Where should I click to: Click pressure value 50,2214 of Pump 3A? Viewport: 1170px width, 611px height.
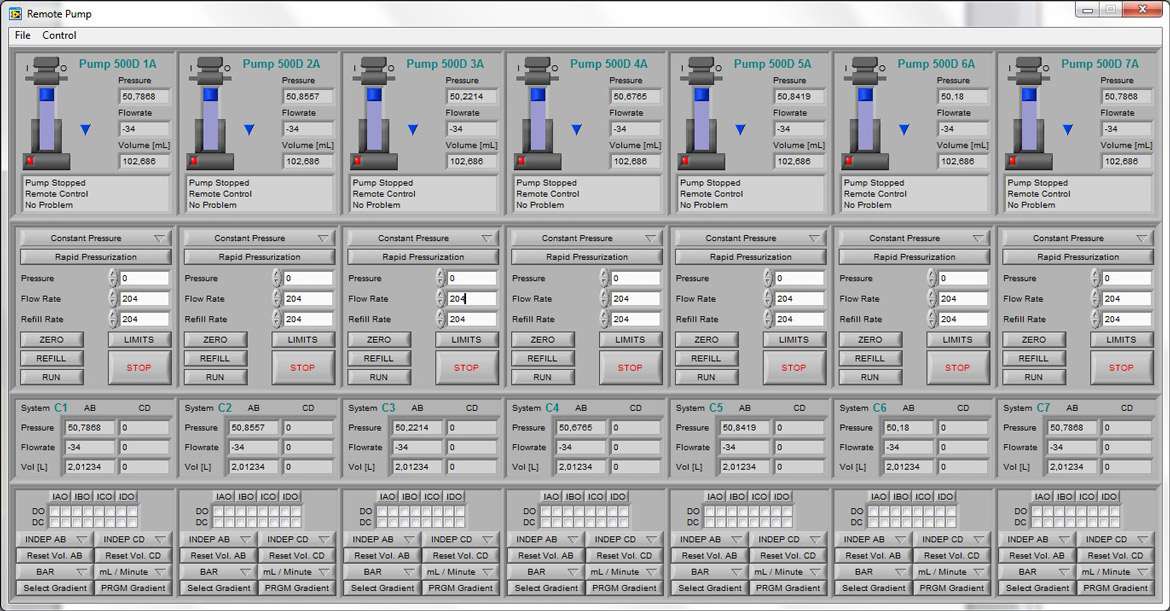pyautogui.click(x=472, y=96)
